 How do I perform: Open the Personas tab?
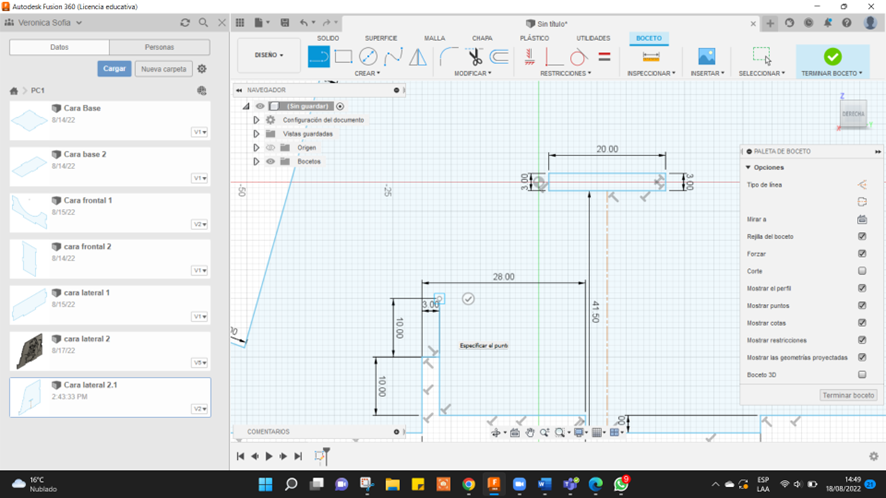point(159,47)
